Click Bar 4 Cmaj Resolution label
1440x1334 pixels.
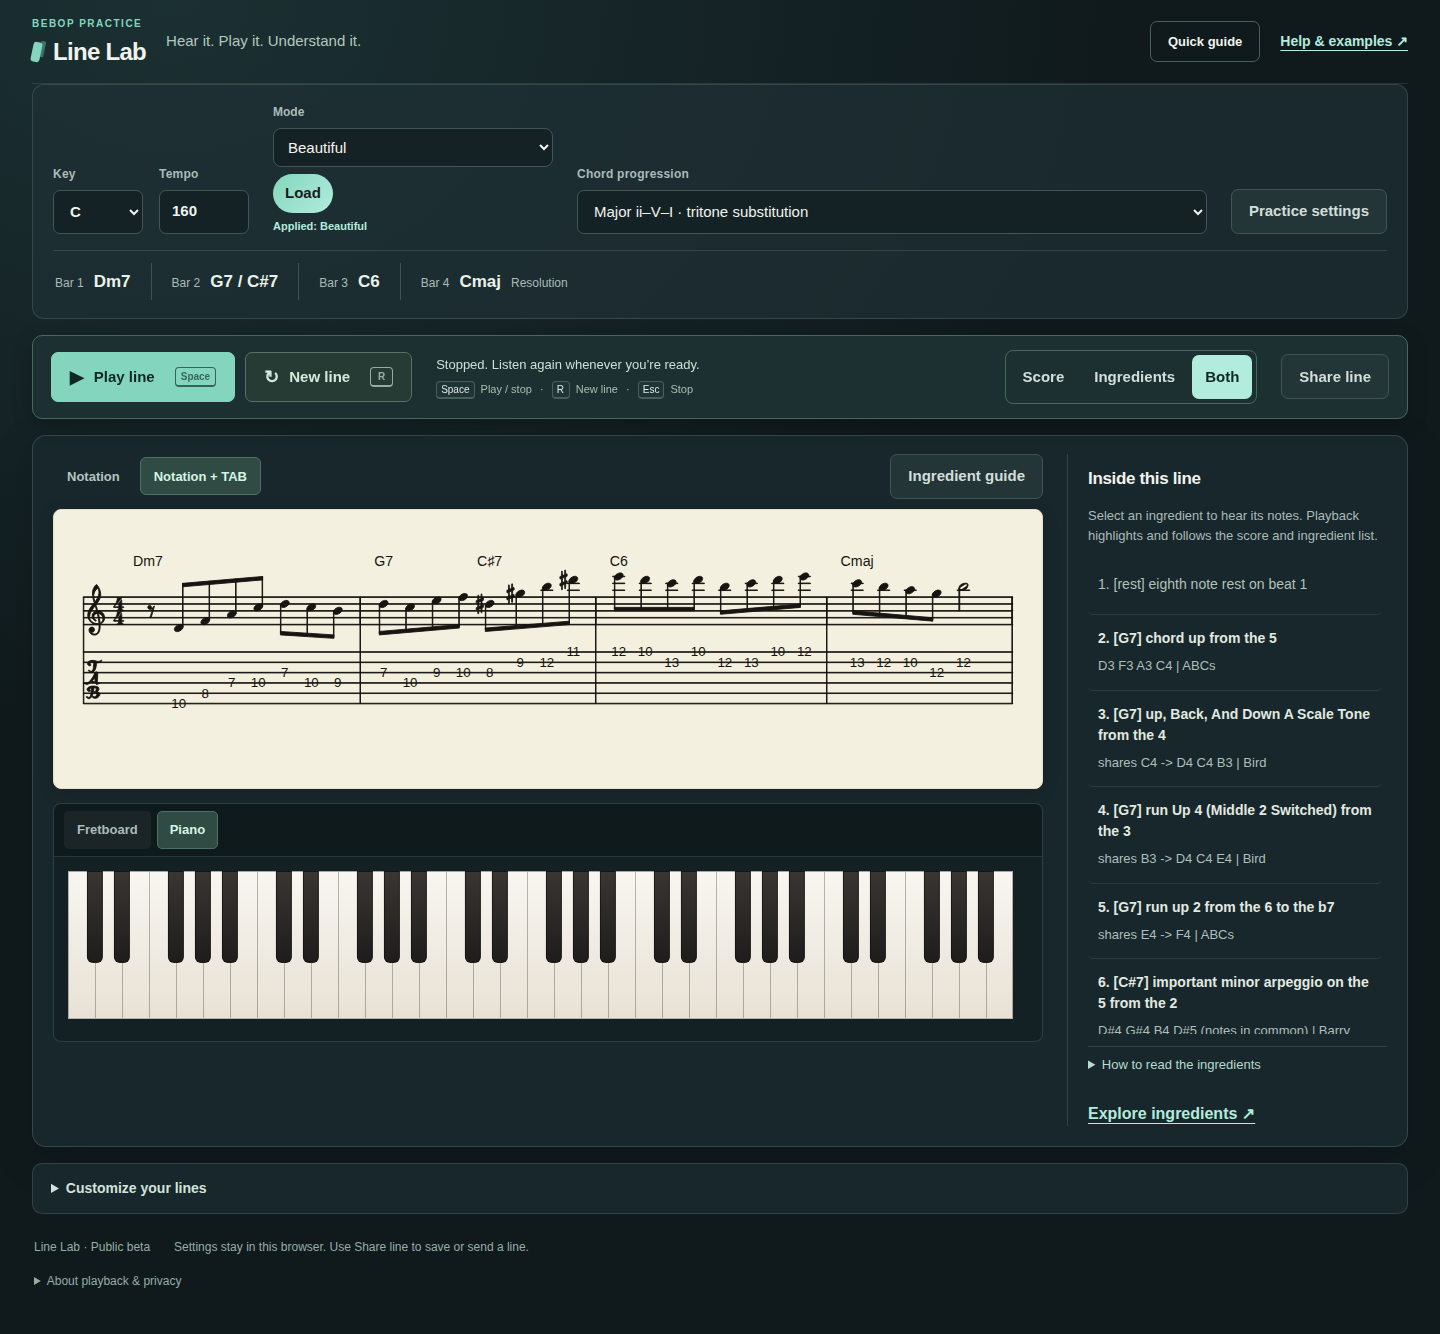(494, 282)
